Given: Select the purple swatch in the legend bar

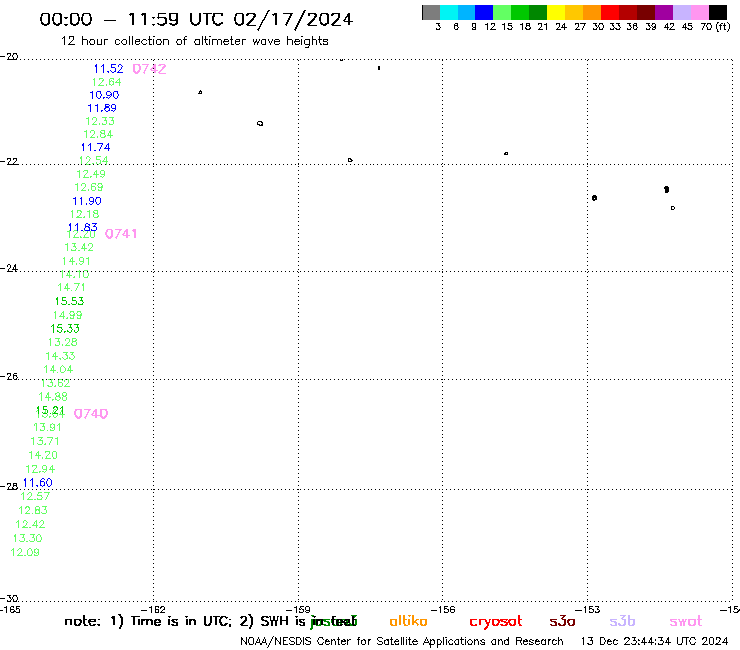Looking at the screenshot, I should pos(663,12).
